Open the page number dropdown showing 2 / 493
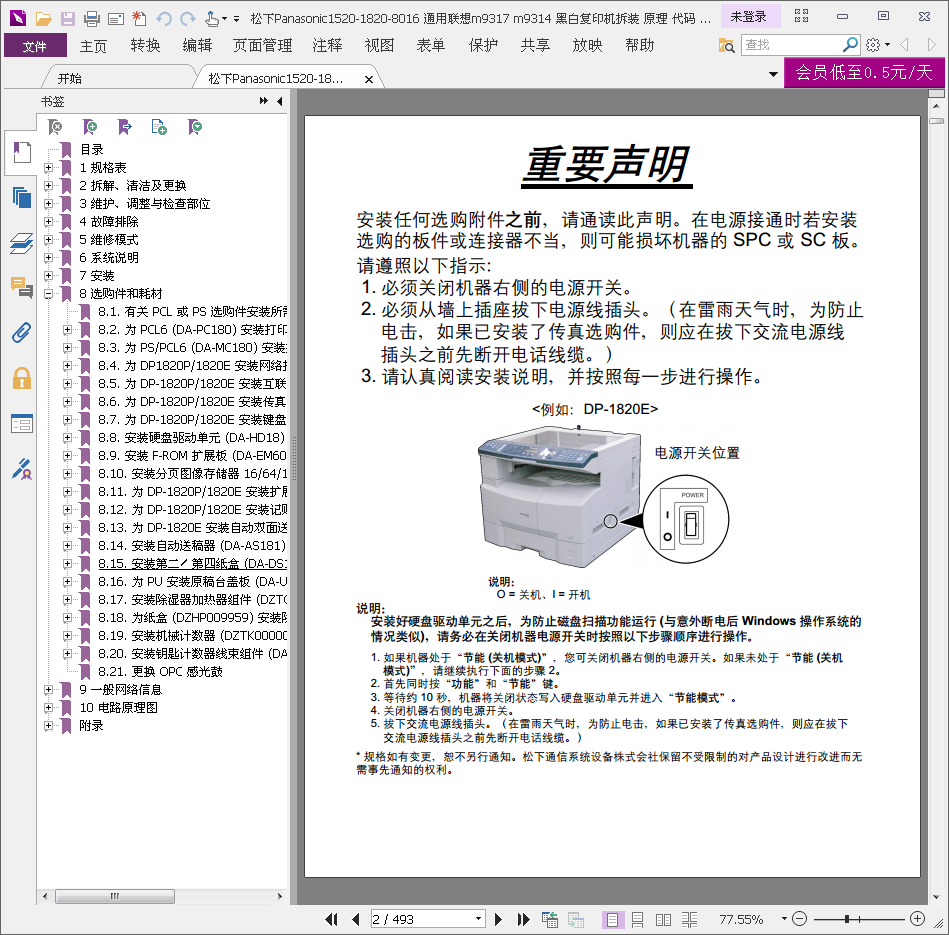 click(478, 919)
